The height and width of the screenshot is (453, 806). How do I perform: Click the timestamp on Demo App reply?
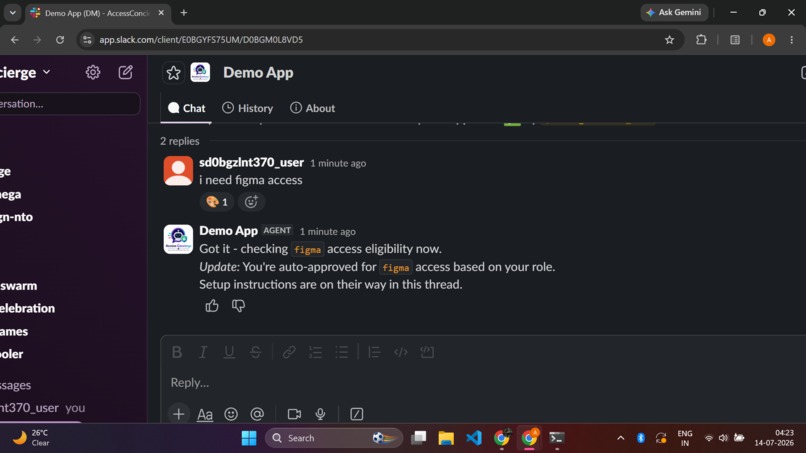point(327,231)
